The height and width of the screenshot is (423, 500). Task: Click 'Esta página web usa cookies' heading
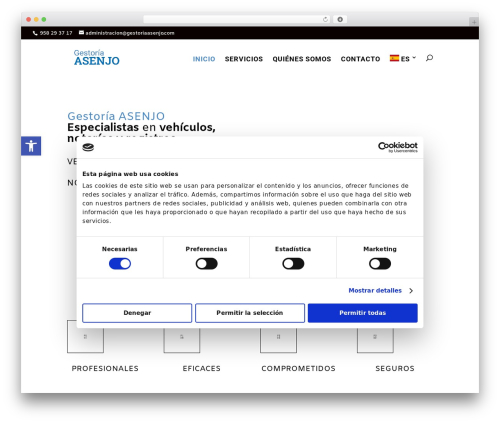pyautogui.click(x=130, y=174)
